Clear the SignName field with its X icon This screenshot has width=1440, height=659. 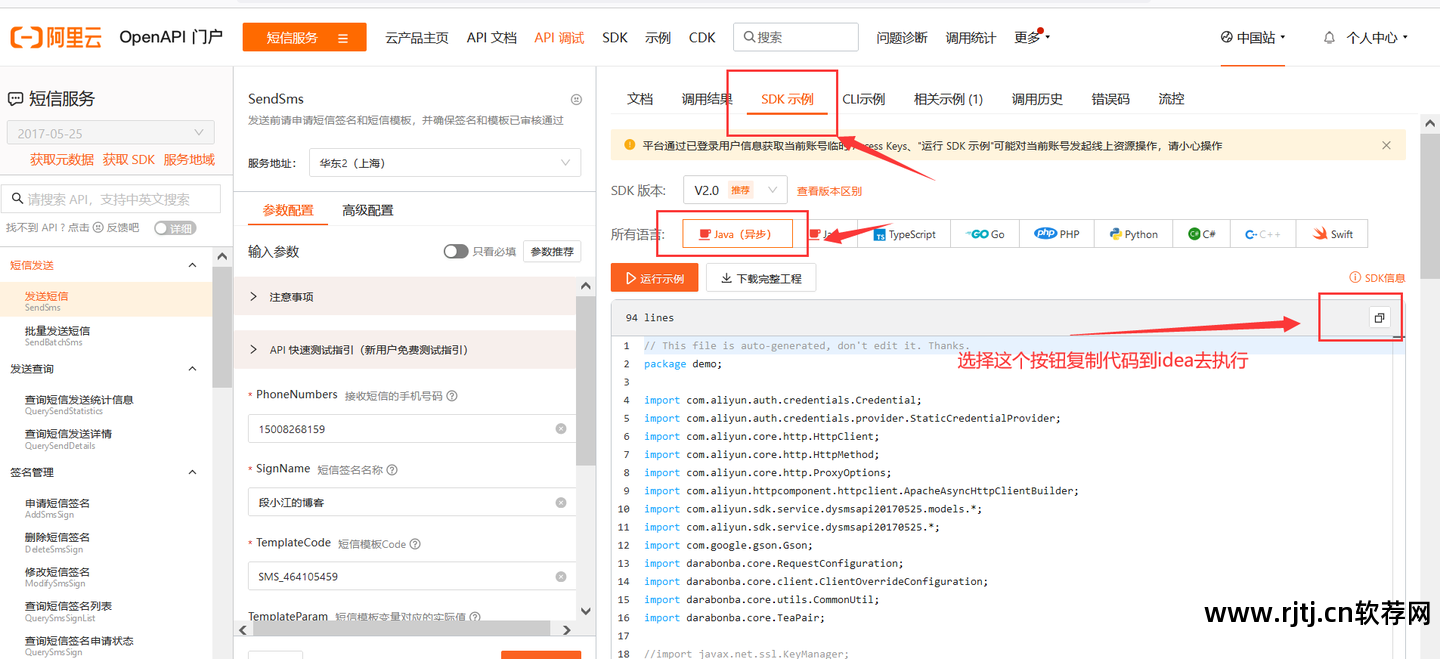coord(561,503)
